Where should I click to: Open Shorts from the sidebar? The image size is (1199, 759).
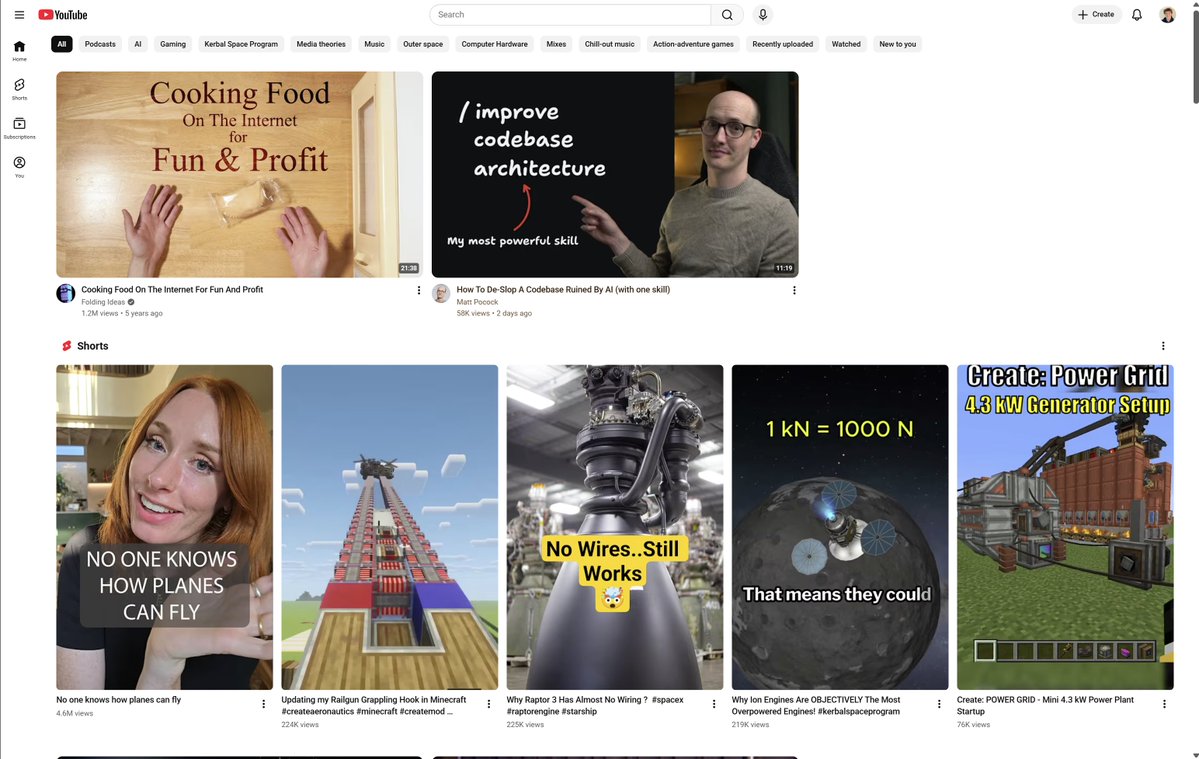19,89
